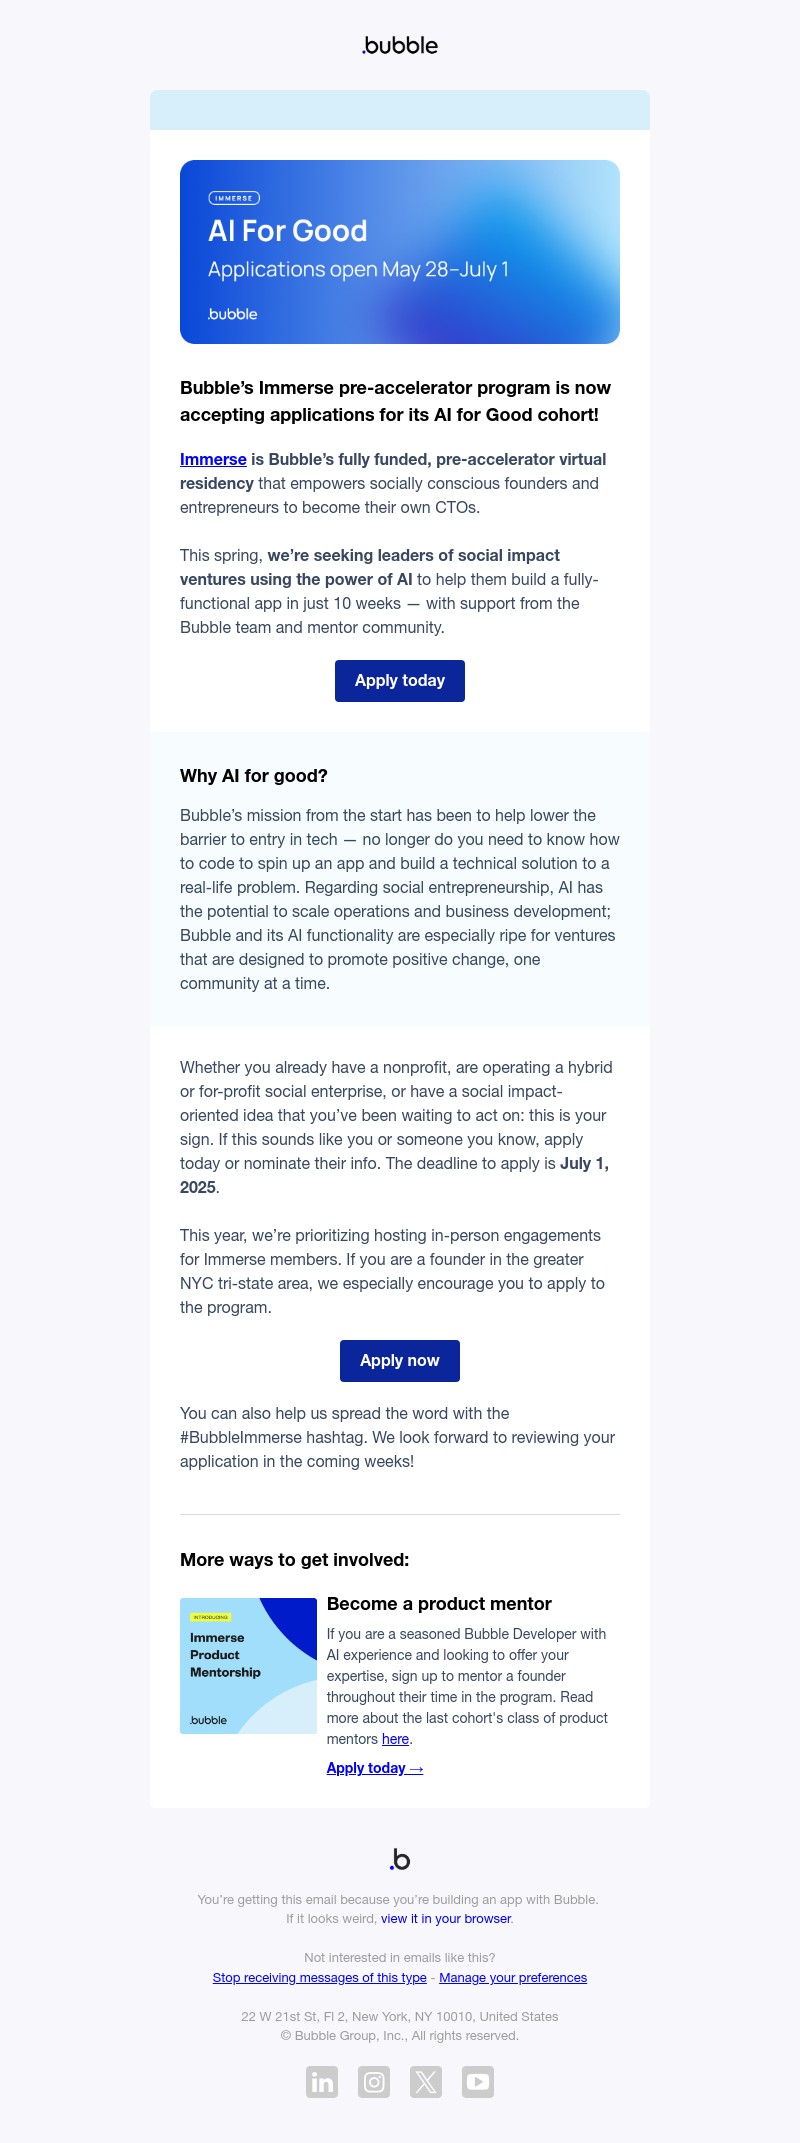Click the Immerse Product Mentorship thumbnail
This screenshot has height=2143, width=800.
point(248,1666)
